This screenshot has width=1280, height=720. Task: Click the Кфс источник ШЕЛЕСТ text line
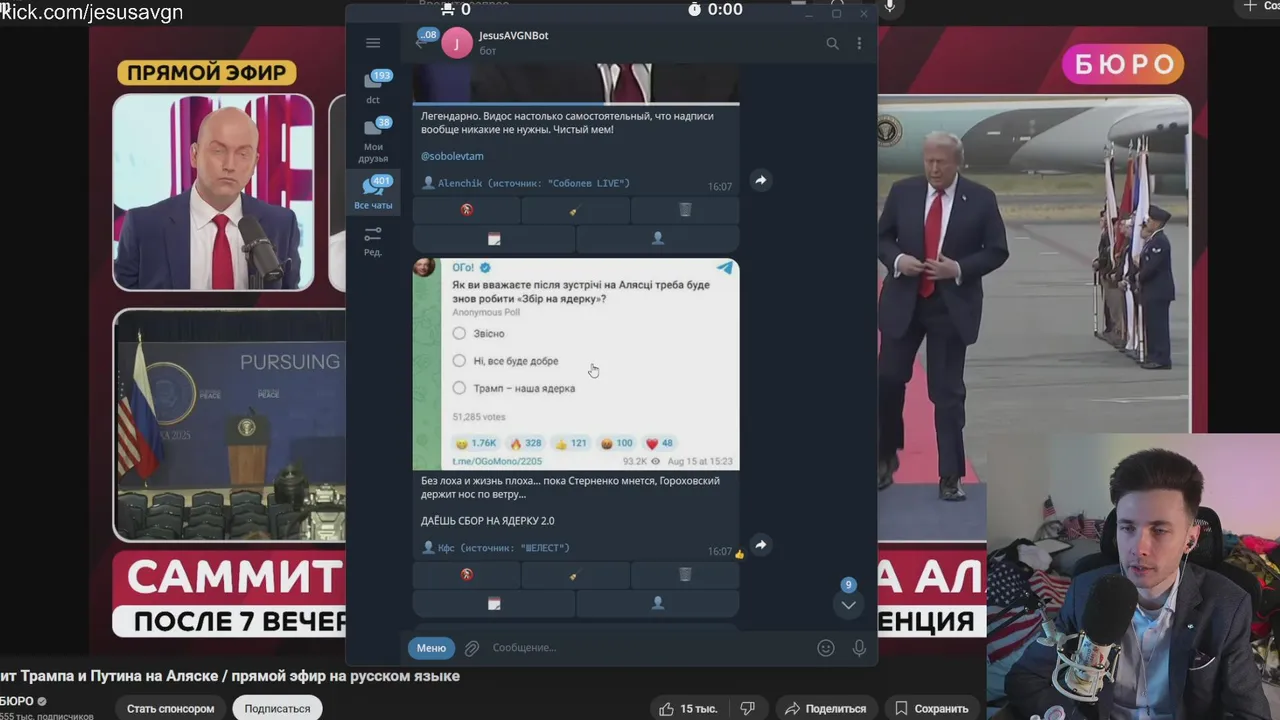[496, 548]
